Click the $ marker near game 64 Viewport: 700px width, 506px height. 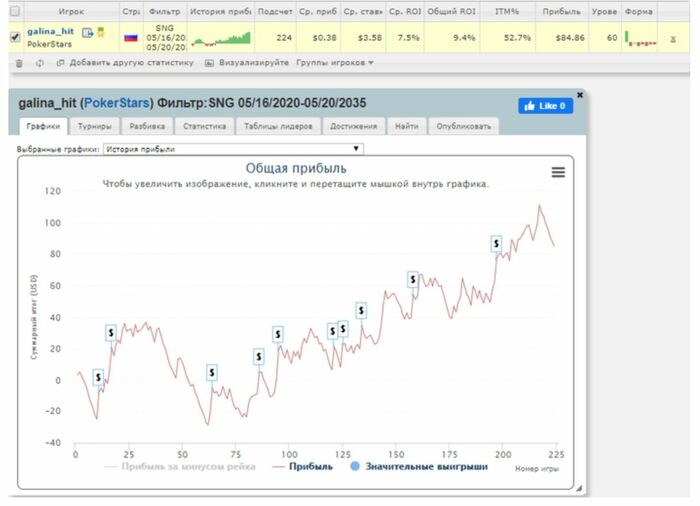212,372
